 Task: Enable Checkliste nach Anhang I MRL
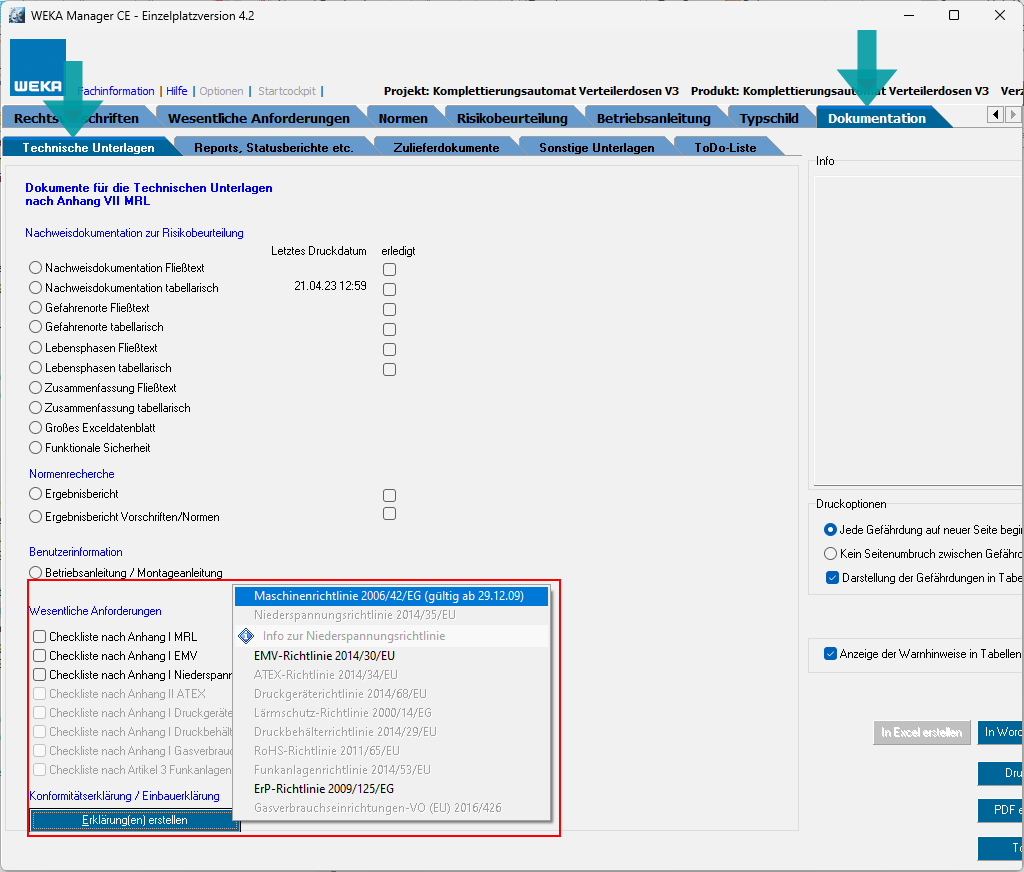[39, 637]
